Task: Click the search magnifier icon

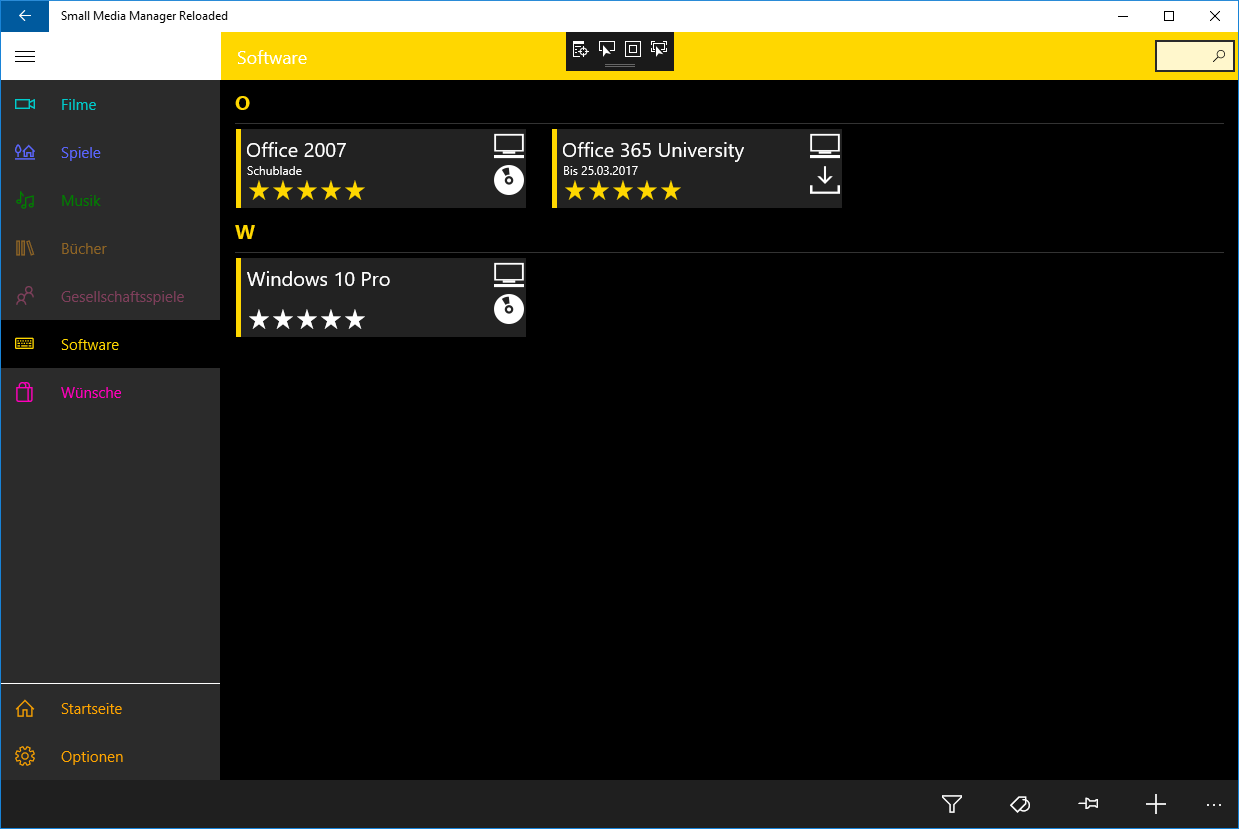Action: point(1219,56)
